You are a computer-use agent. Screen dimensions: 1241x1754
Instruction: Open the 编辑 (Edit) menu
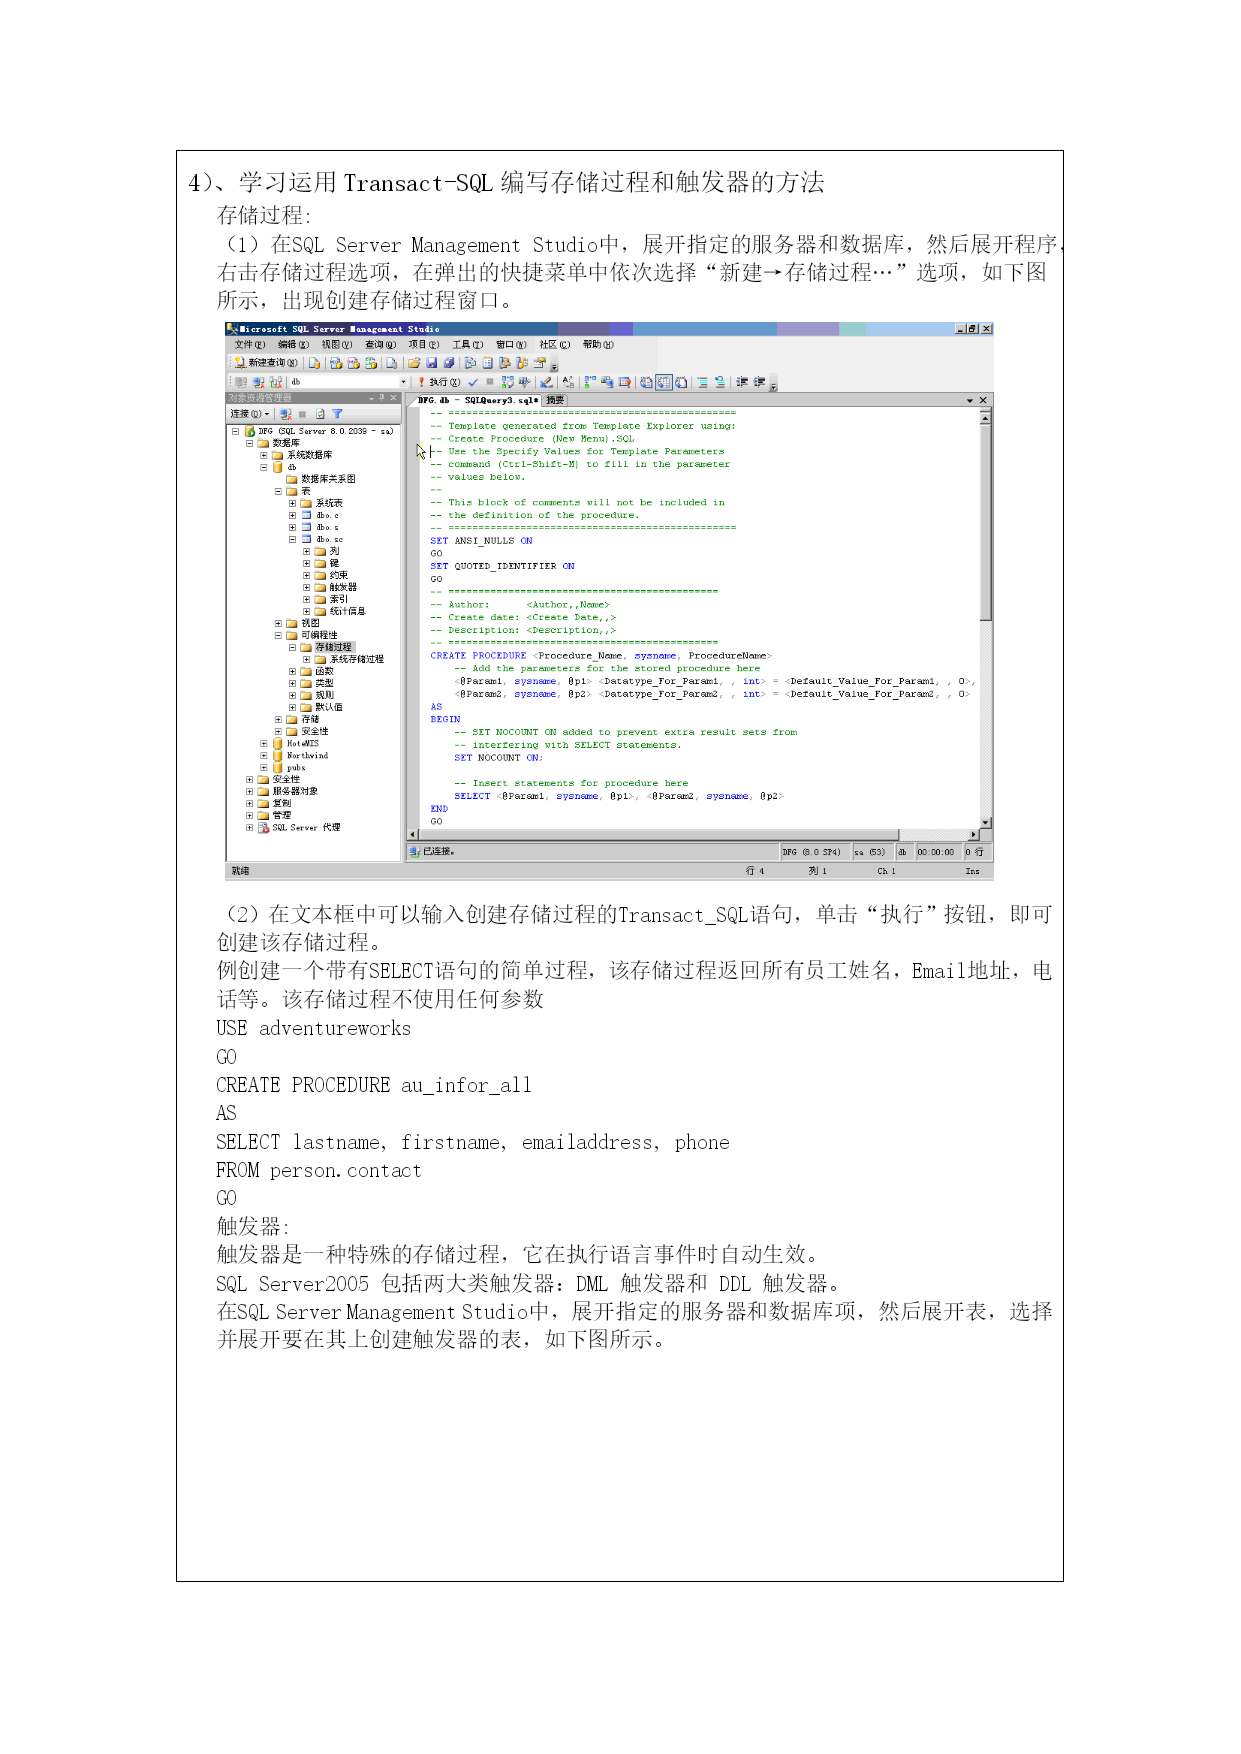tap(293, 345)
